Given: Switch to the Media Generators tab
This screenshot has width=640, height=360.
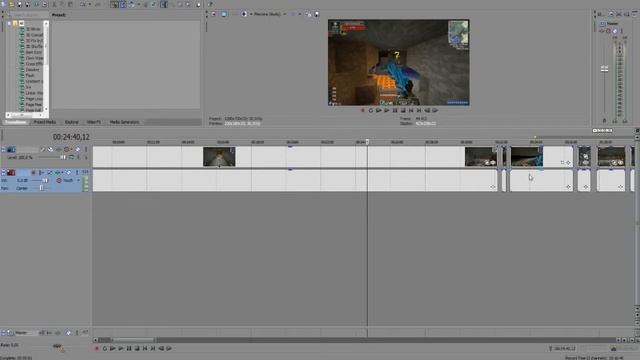Looking at the screenshot, I should pyautogui.click(x=124, y=122).
